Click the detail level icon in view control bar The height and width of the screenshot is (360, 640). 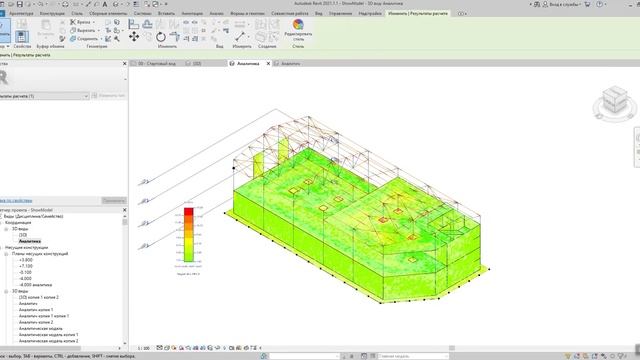(160, 348)
